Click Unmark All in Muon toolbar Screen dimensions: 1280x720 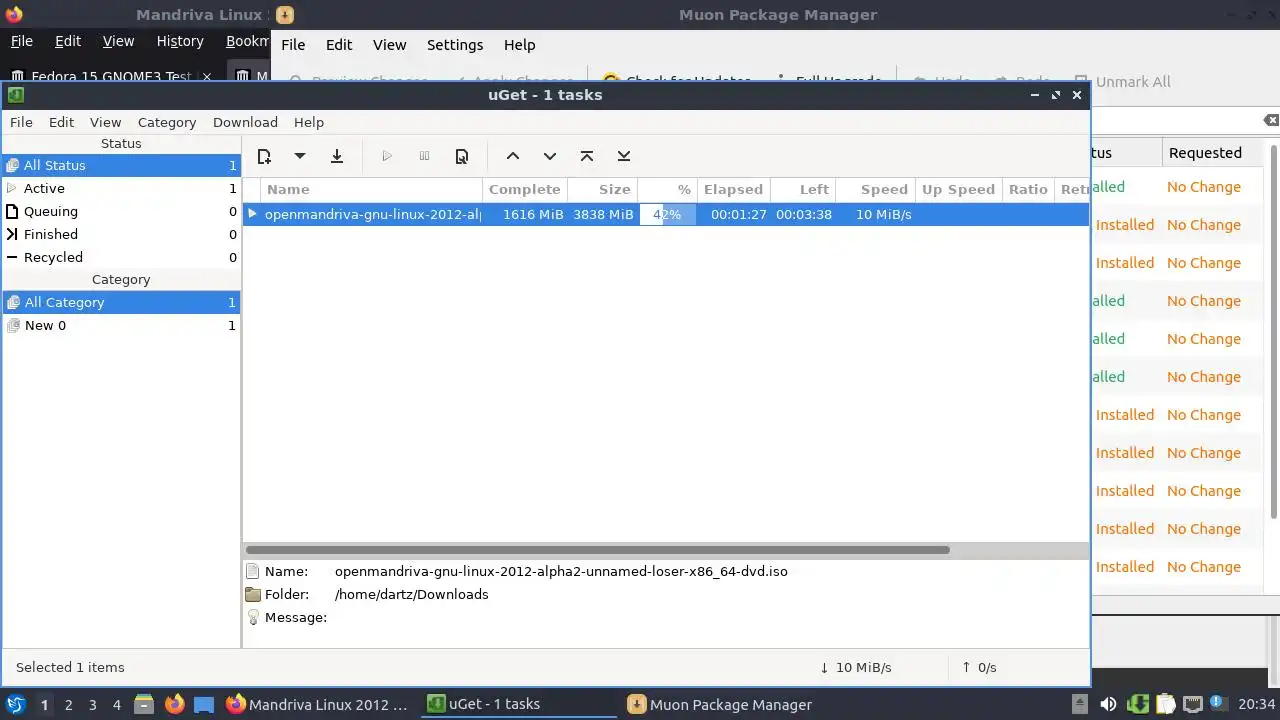point(1122,82)
